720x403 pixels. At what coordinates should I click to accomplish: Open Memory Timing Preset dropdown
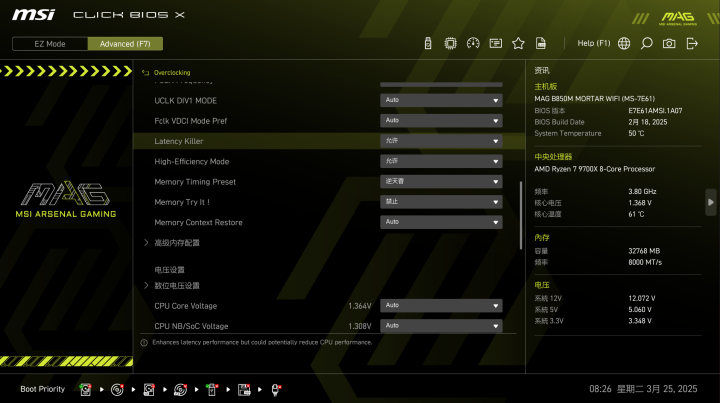tap(441, 181)
